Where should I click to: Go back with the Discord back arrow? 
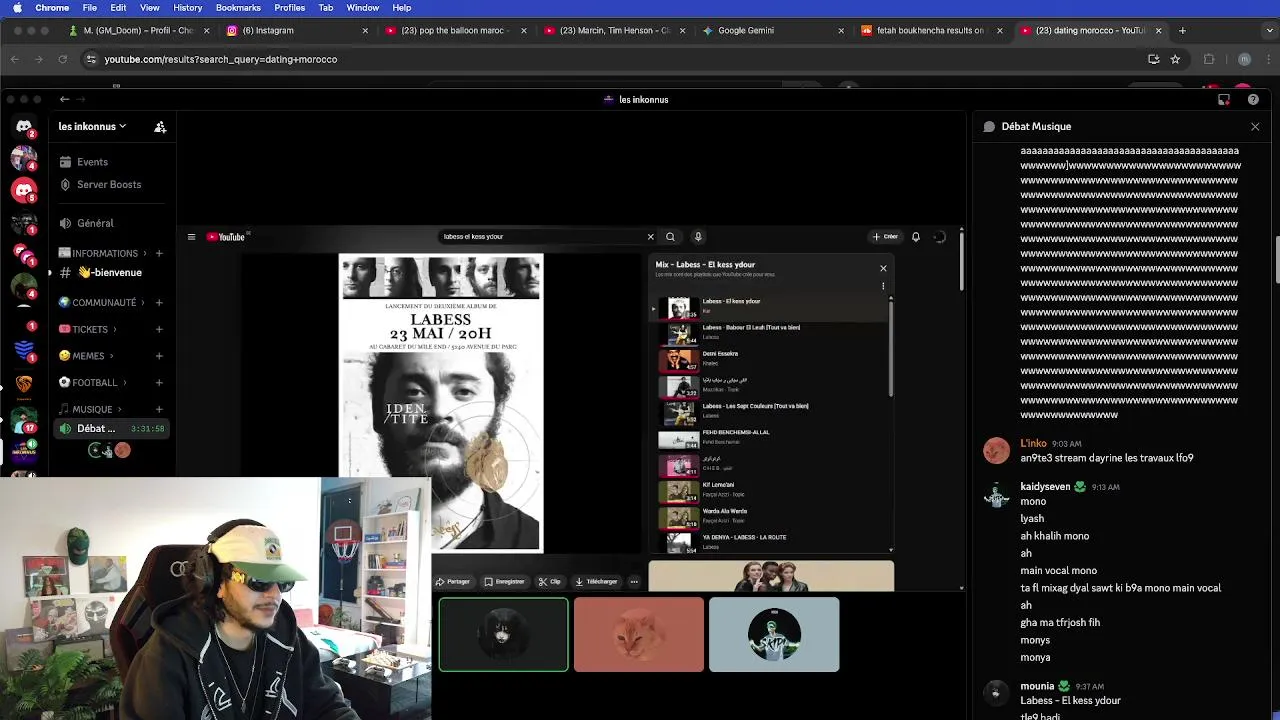point(64,99)
